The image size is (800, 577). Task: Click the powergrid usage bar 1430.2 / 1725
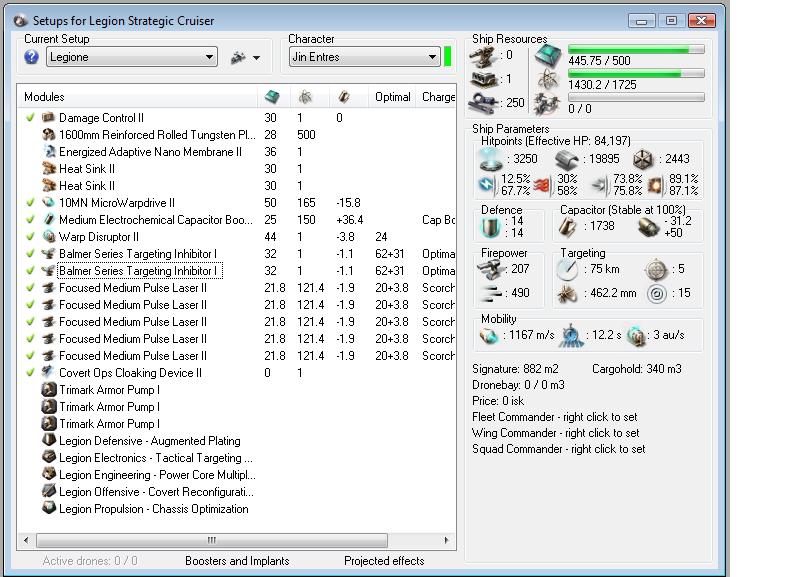[x=636, y=73]
